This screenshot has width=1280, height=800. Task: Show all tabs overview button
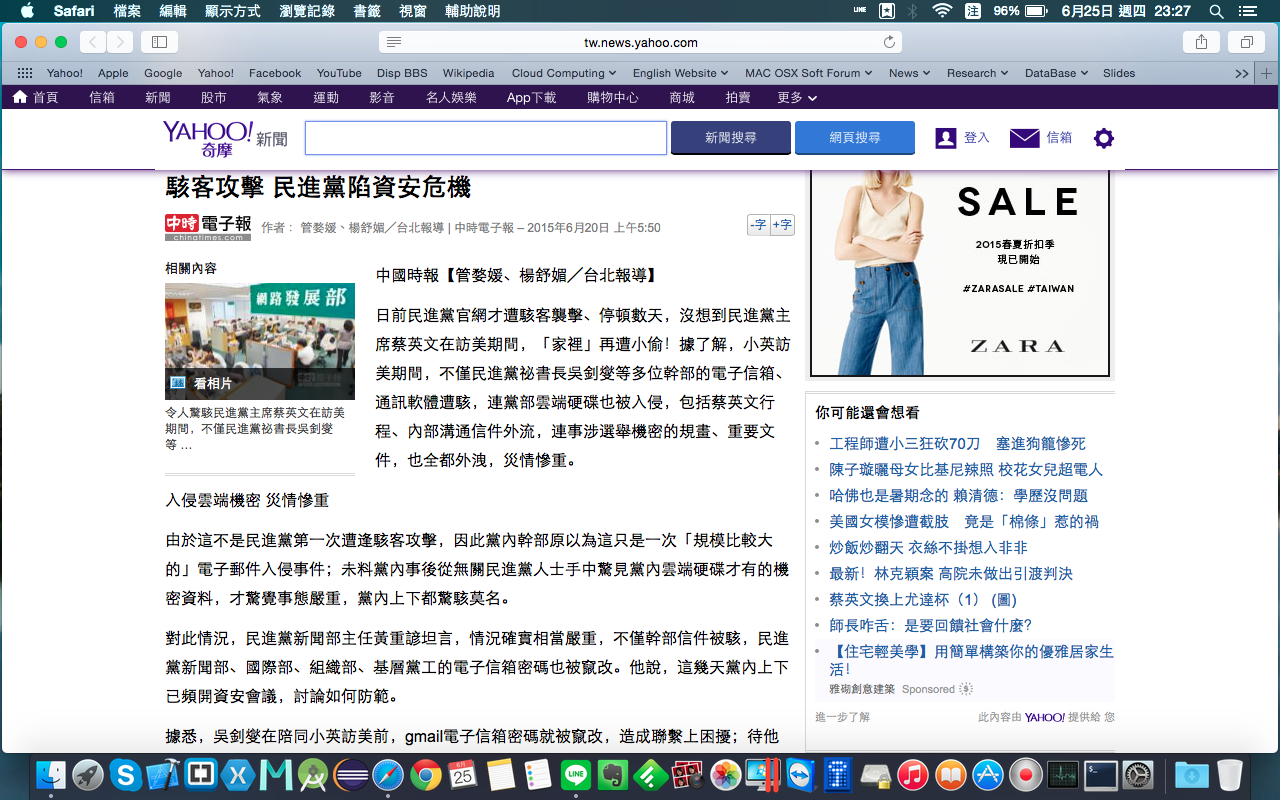pos(1247,42)
